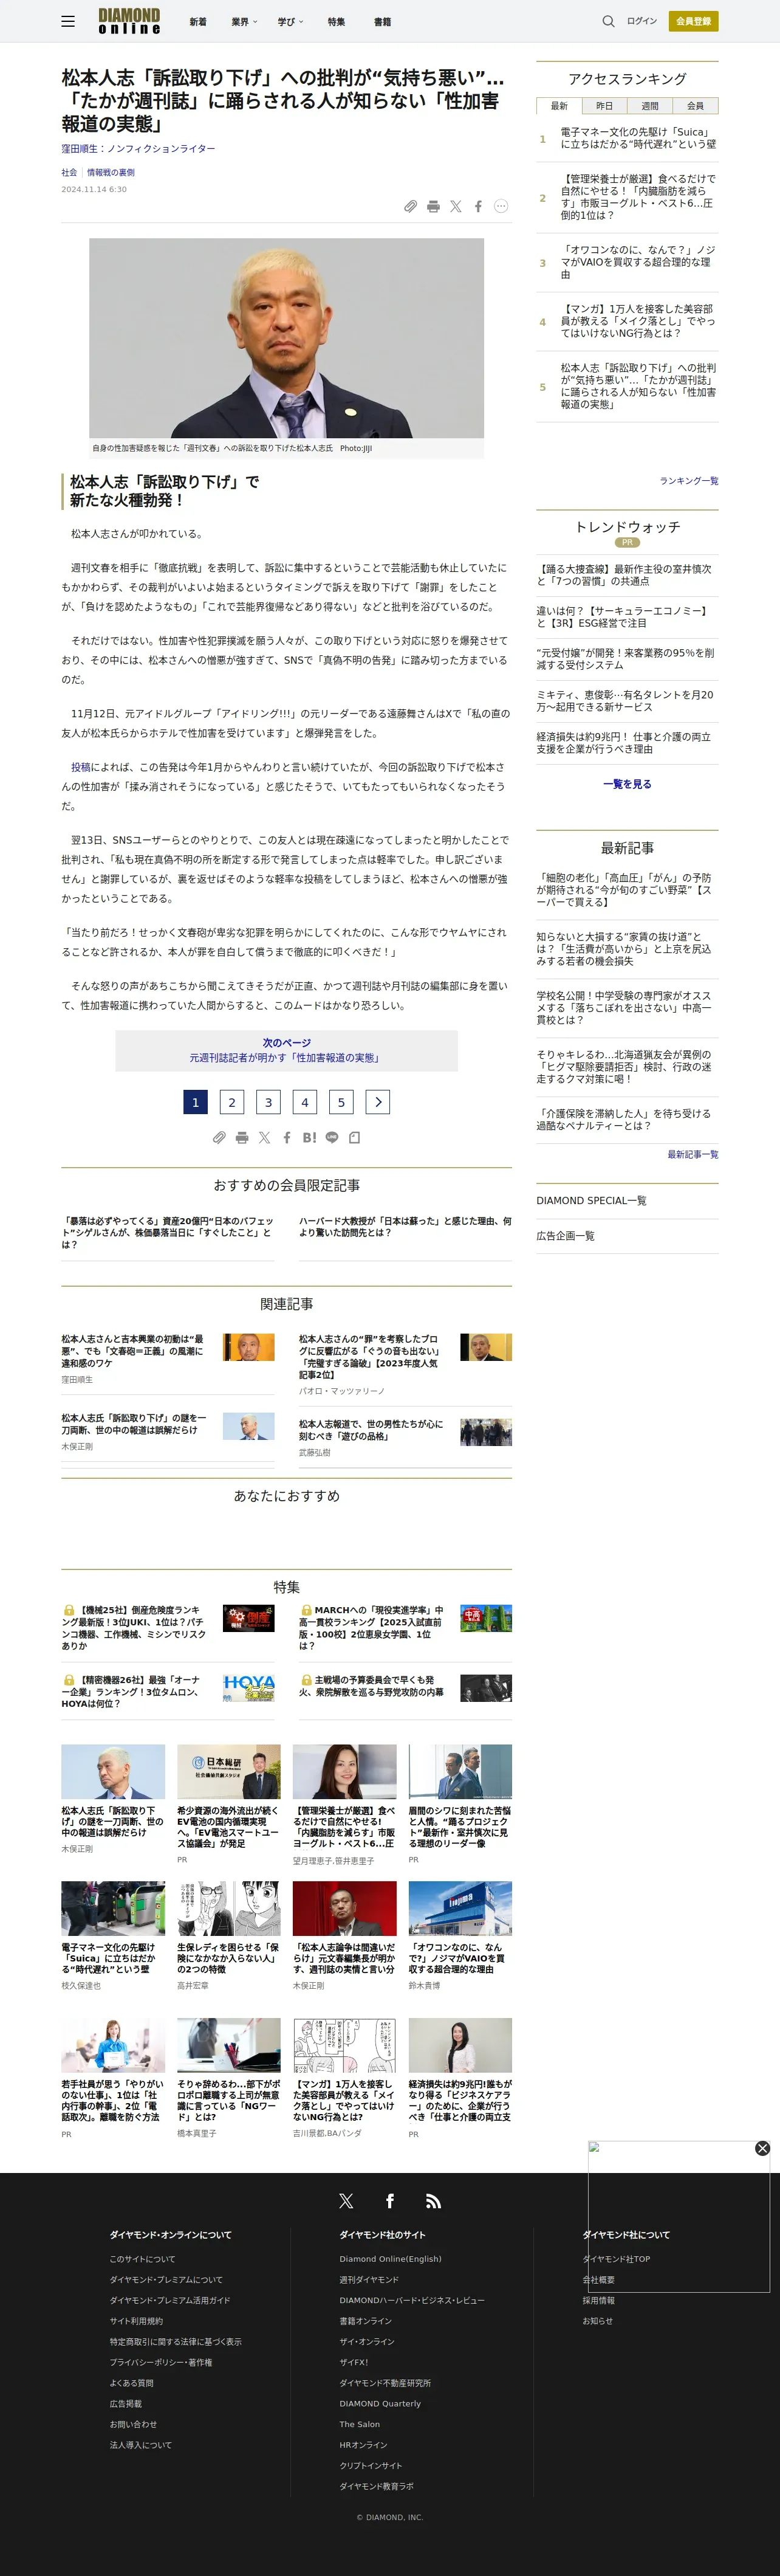Close the floating ad with the X button
780x2576 pixels.
point(762,2148)
